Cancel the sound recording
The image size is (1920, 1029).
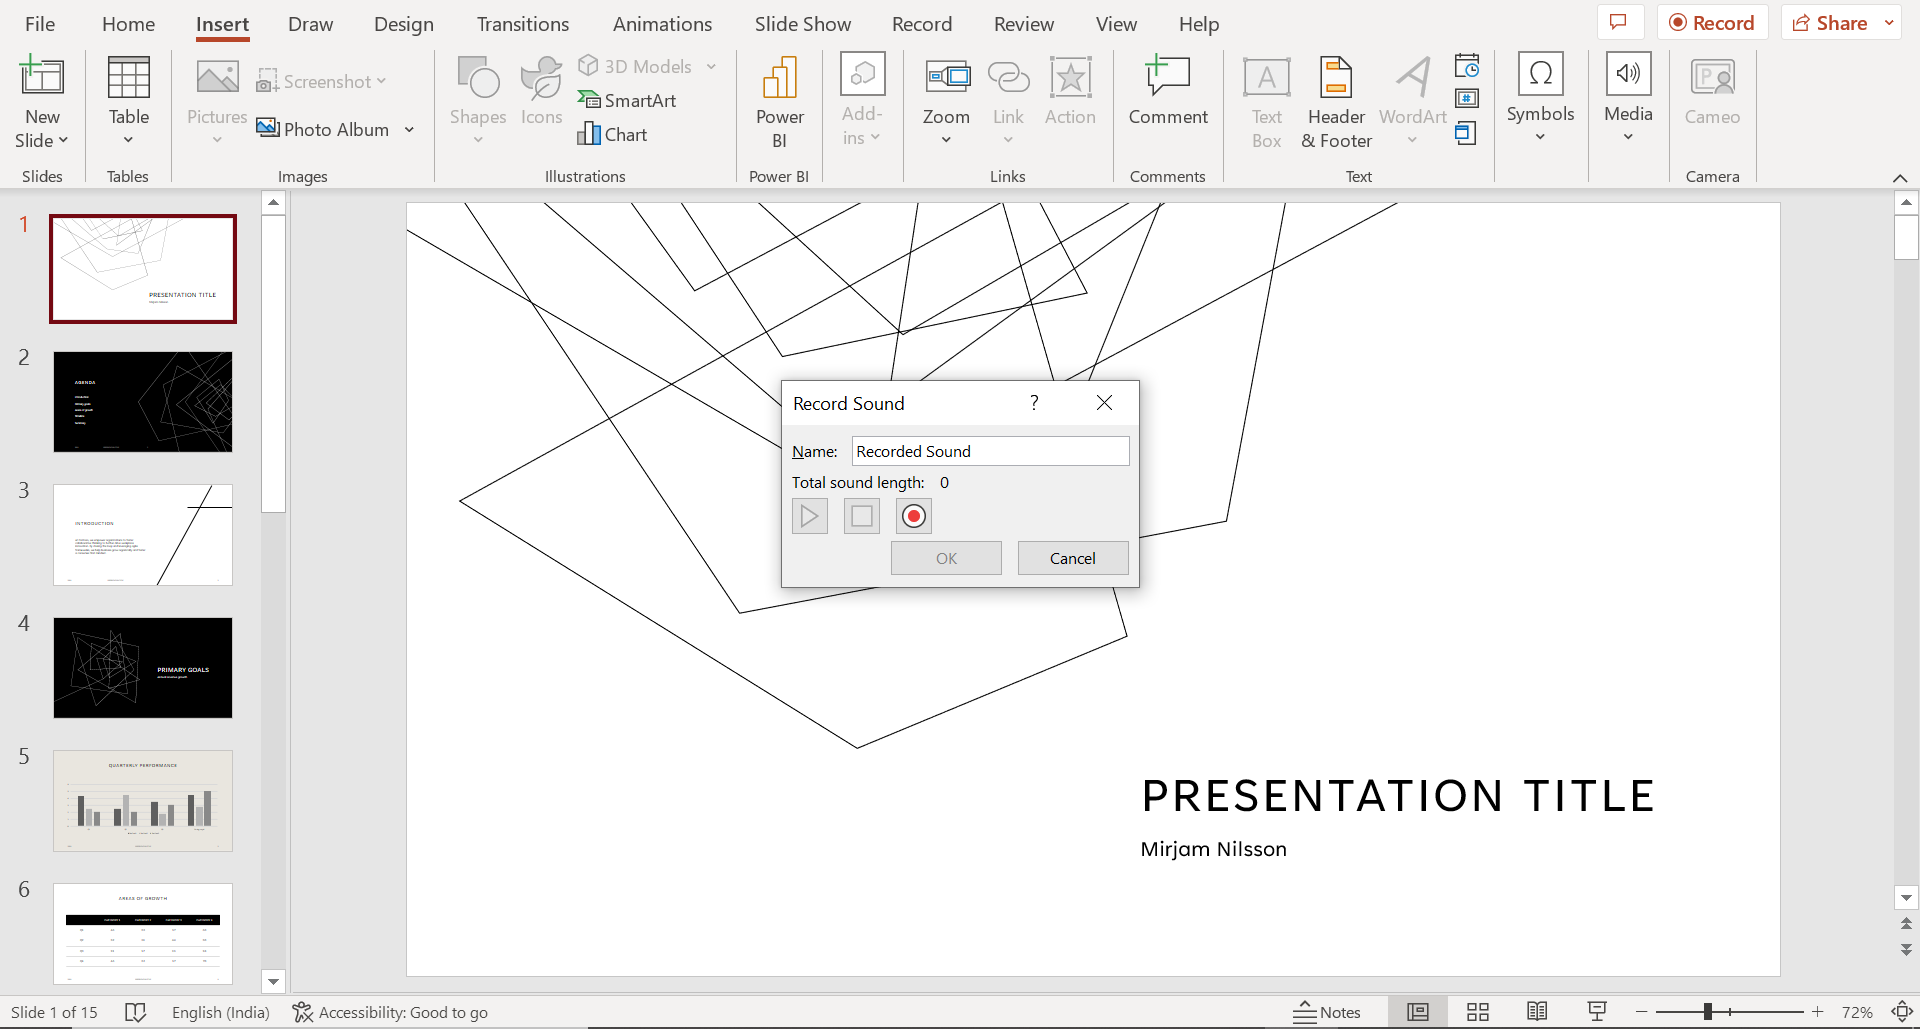pos(1072,557)
